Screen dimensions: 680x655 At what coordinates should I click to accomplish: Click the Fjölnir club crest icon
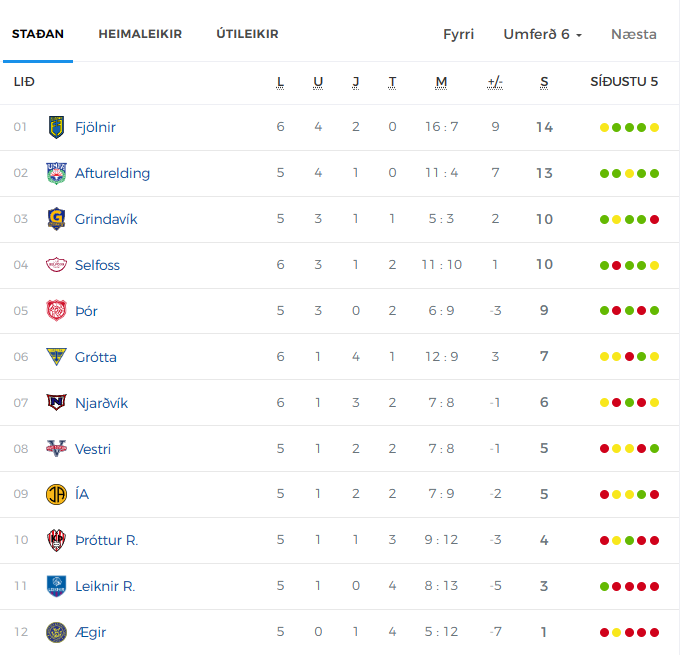pos(56,127)
